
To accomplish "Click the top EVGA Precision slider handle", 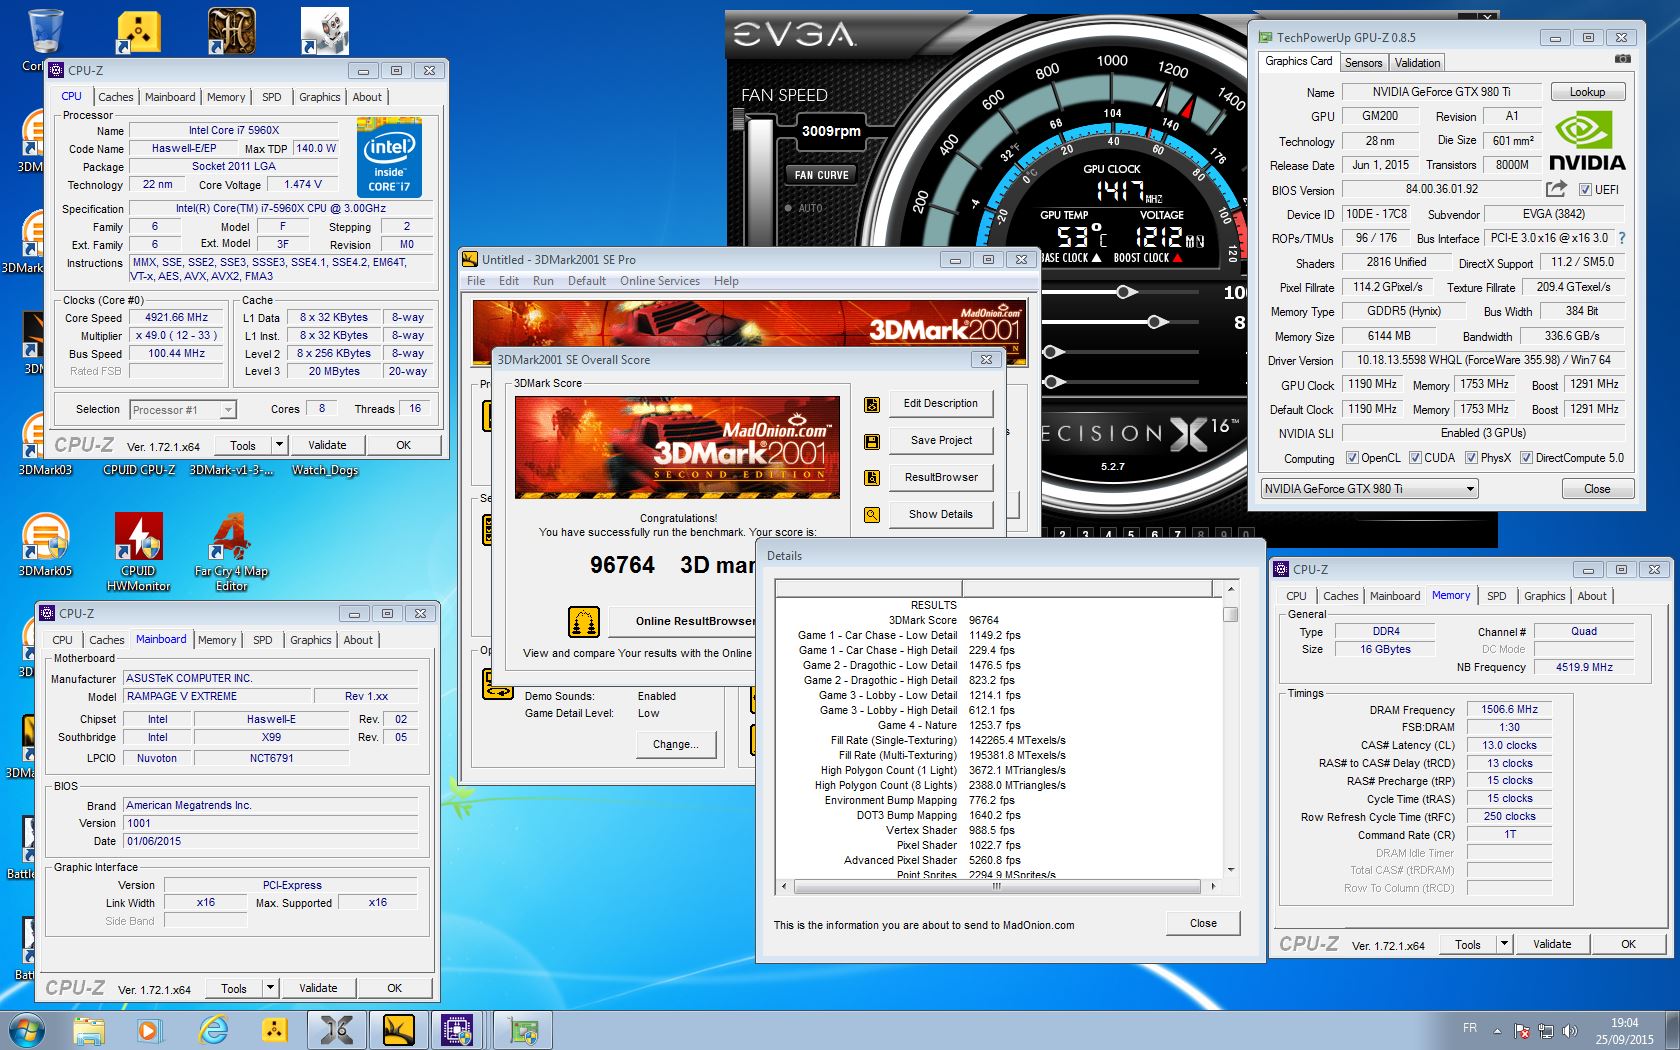I will click(1126, 292).
